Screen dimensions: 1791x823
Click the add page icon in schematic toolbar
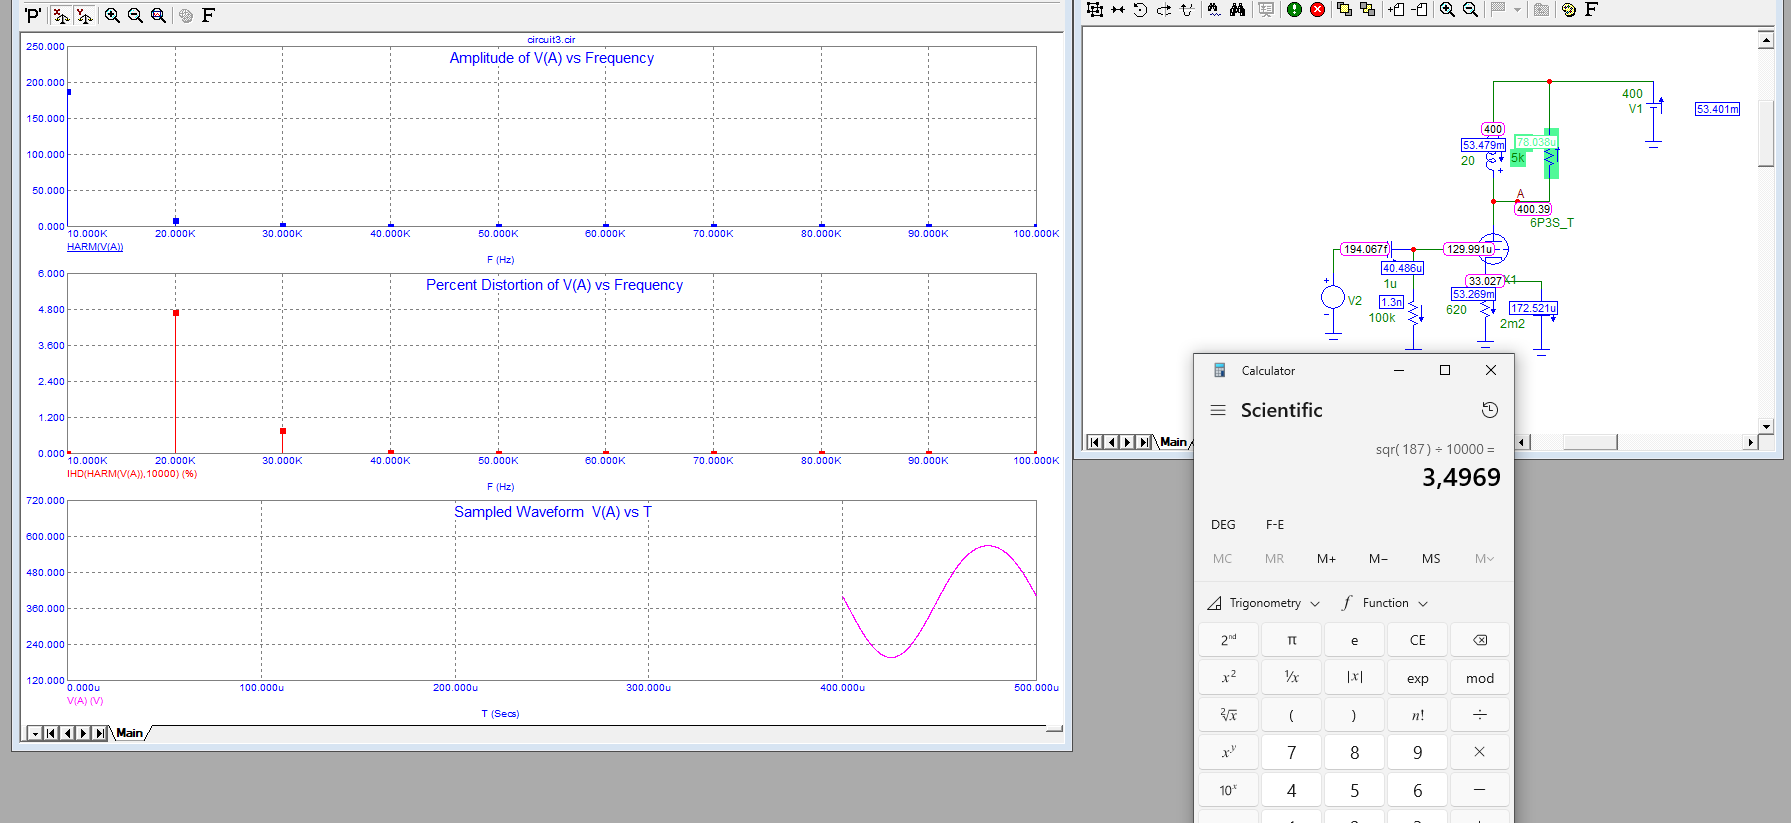pyautogui.click(x=1396, y=9)
